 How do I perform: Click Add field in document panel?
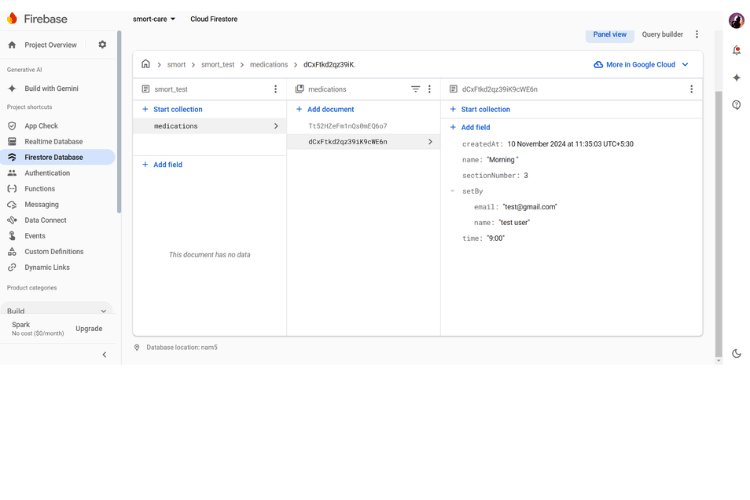point(470,127)
